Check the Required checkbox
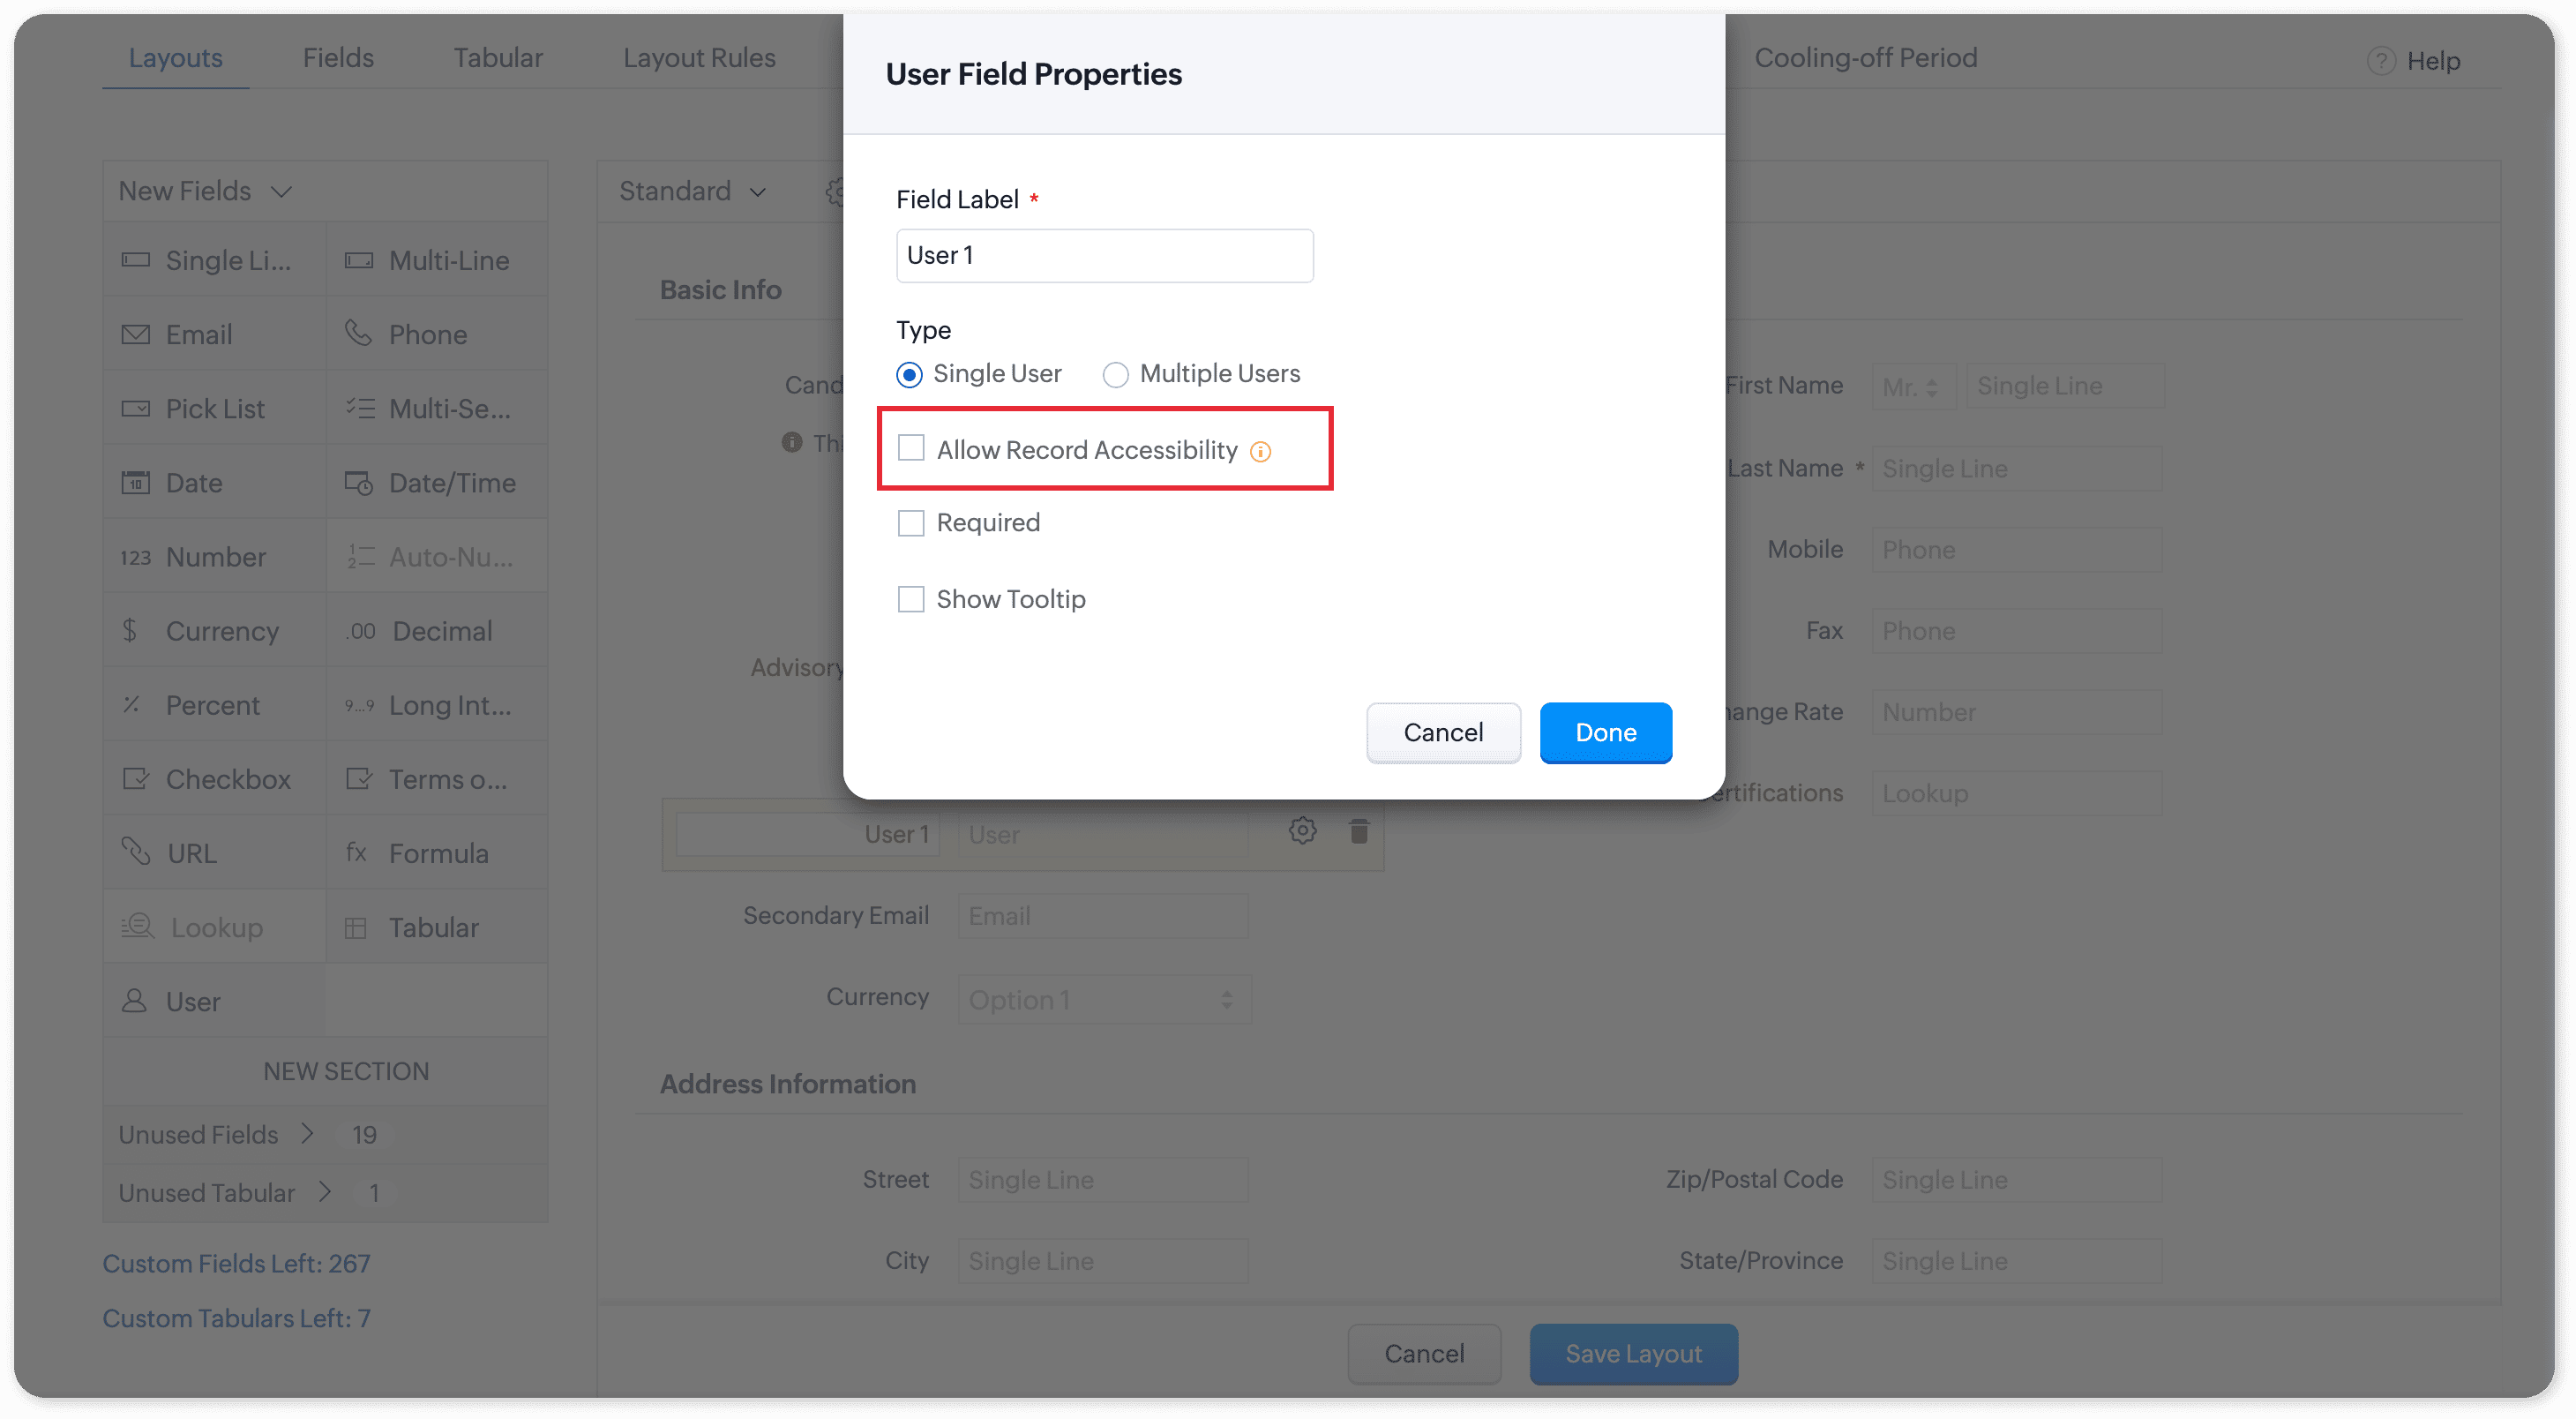Image resolution: width=2576 pixels, height=1419 pixels. click(911, 523)
